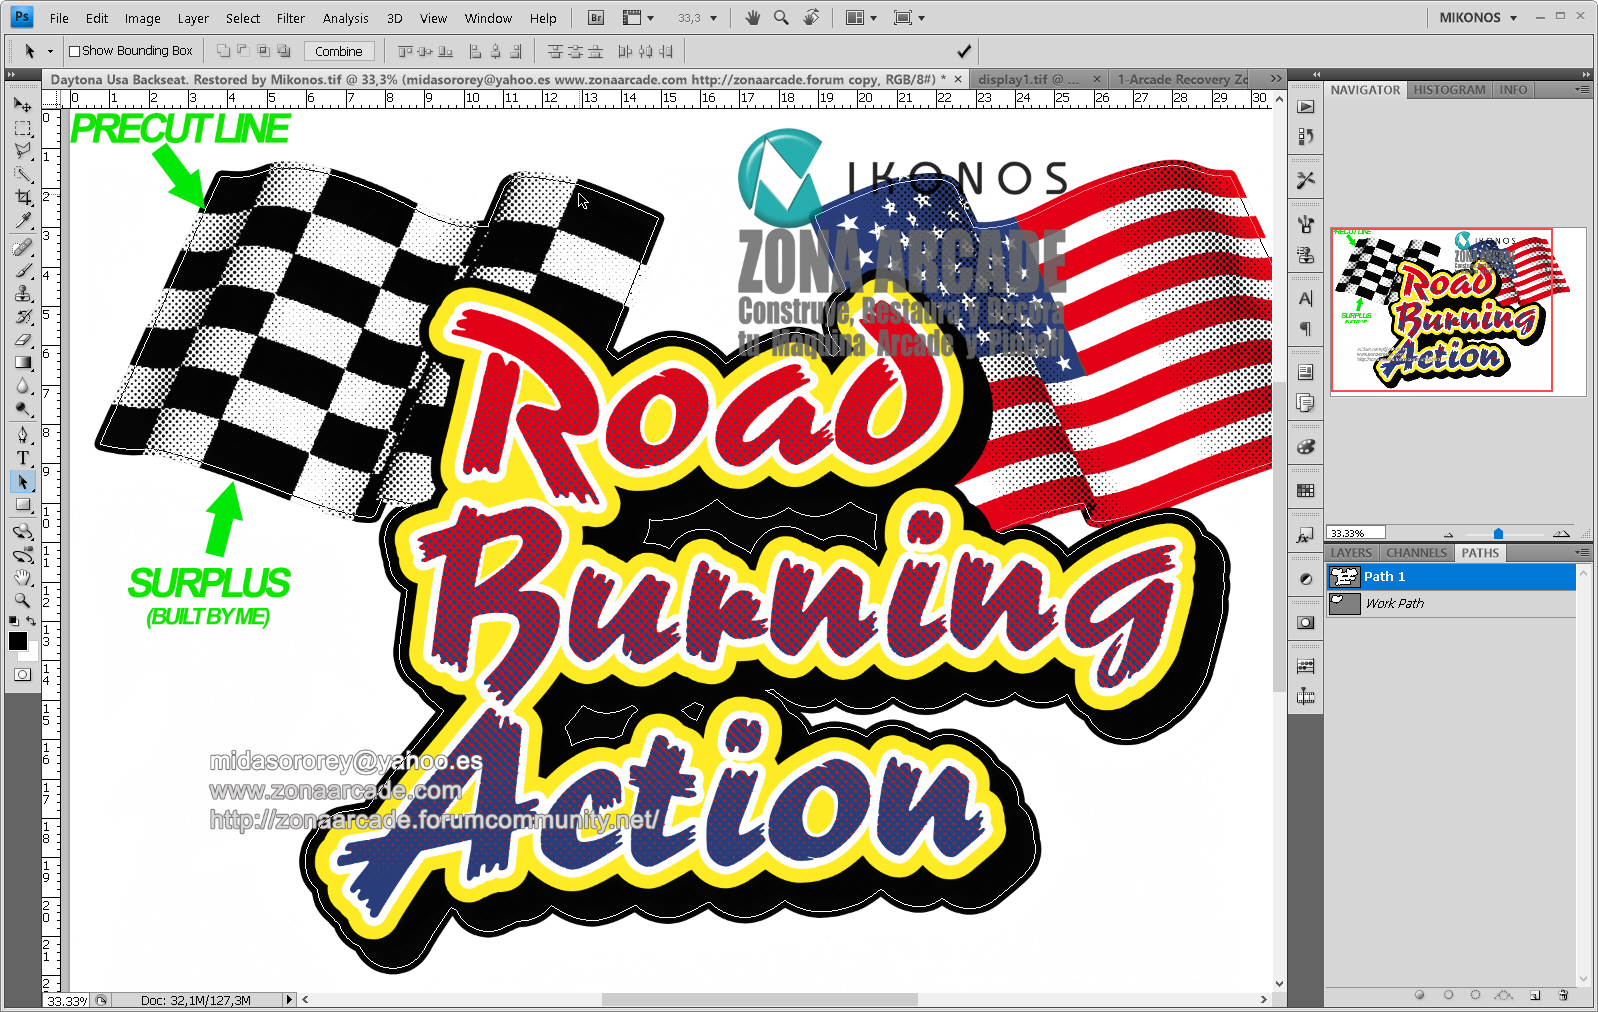
Task: Select the Gradient tool
Action: tap(22, 362)
